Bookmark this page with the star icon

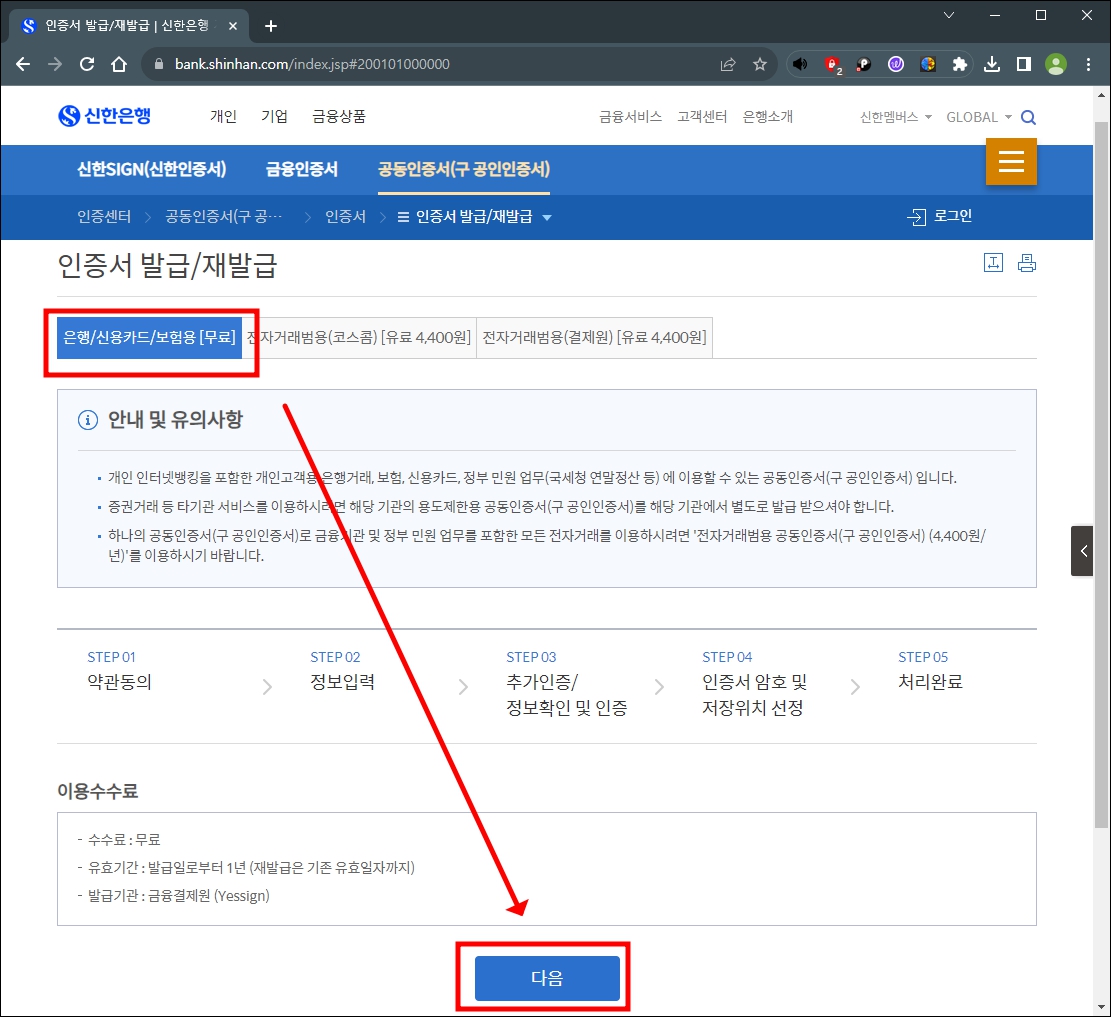(x=760, y=64)
